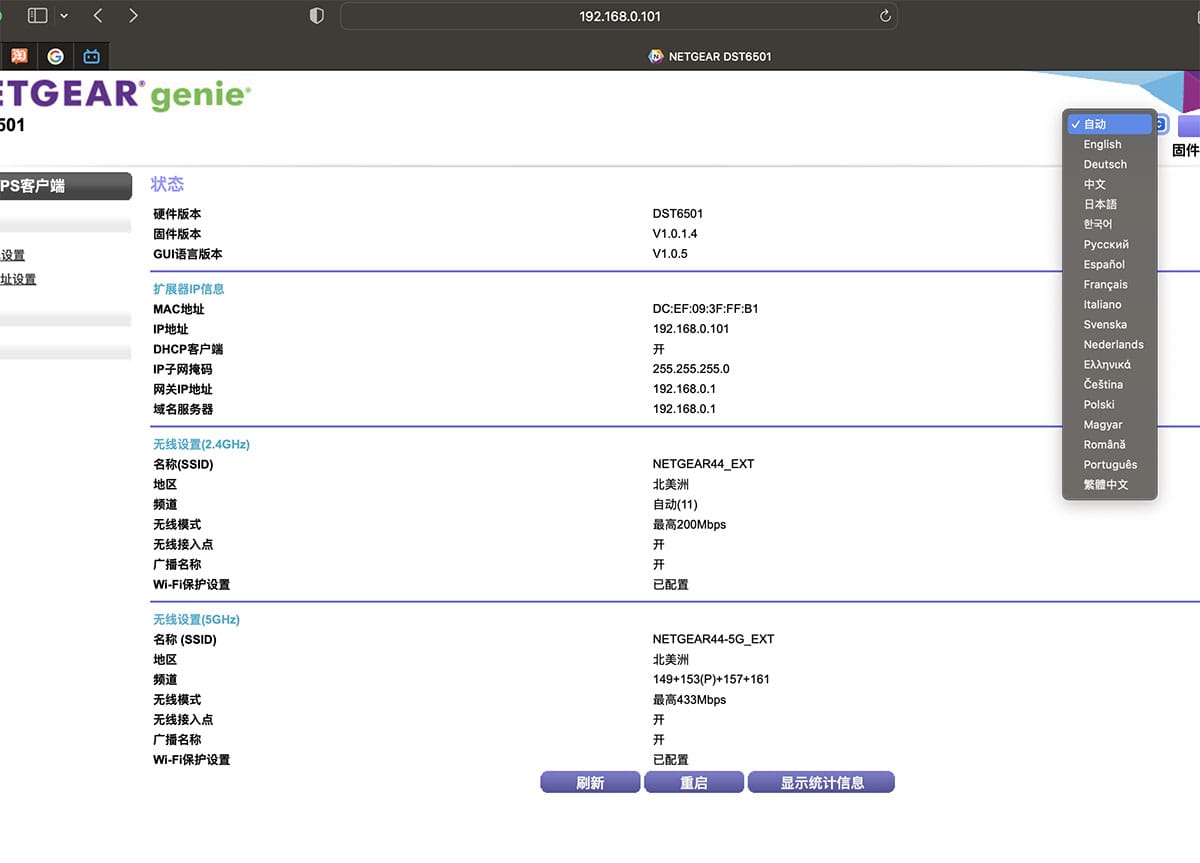Go back with the browser back arrow

click(x=97, y=16)
